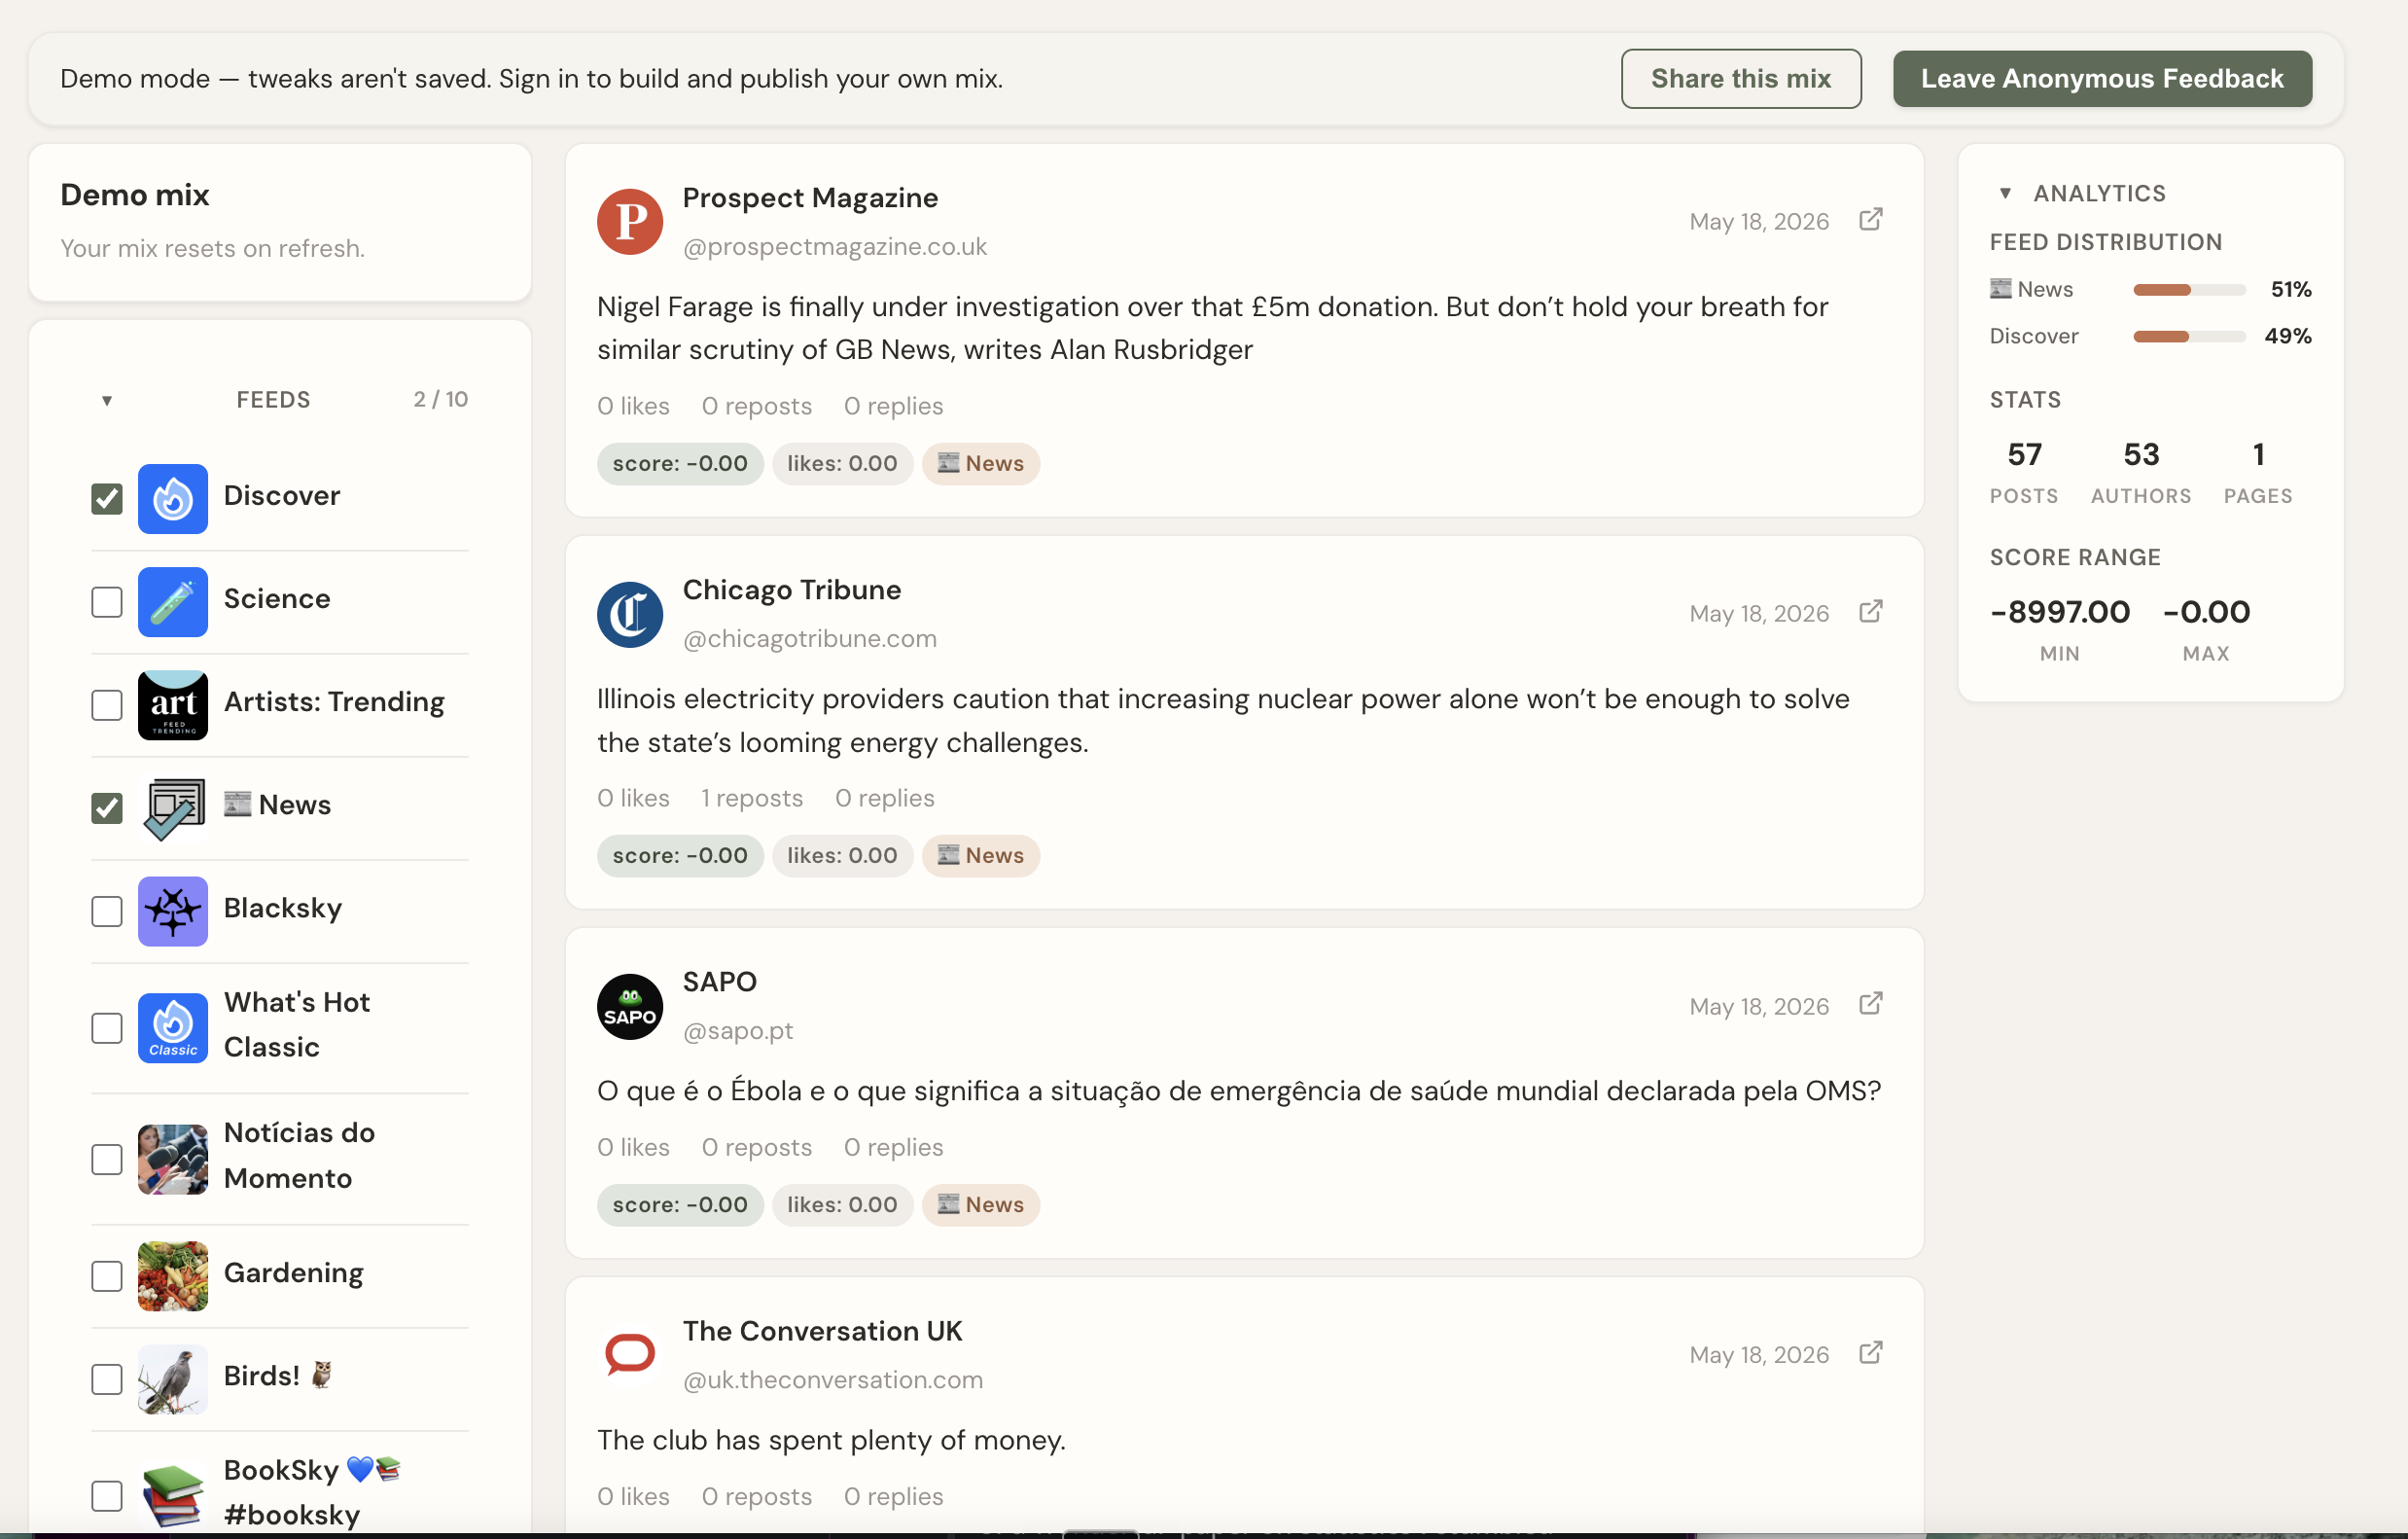
Task: Click the Share this mix button
Action: point(1741,78)
